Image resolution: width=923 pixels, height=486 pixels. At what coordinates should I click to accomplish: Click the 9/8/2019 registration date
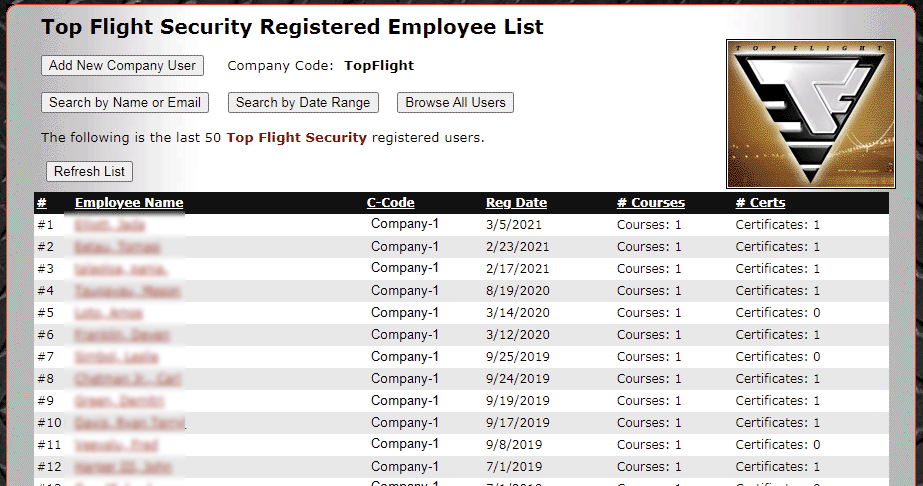pos(514,445)
